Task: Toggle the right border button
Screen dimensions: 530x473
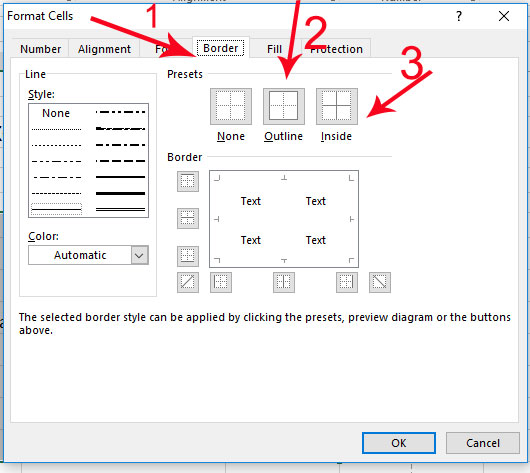Action: tap(347, 282)
